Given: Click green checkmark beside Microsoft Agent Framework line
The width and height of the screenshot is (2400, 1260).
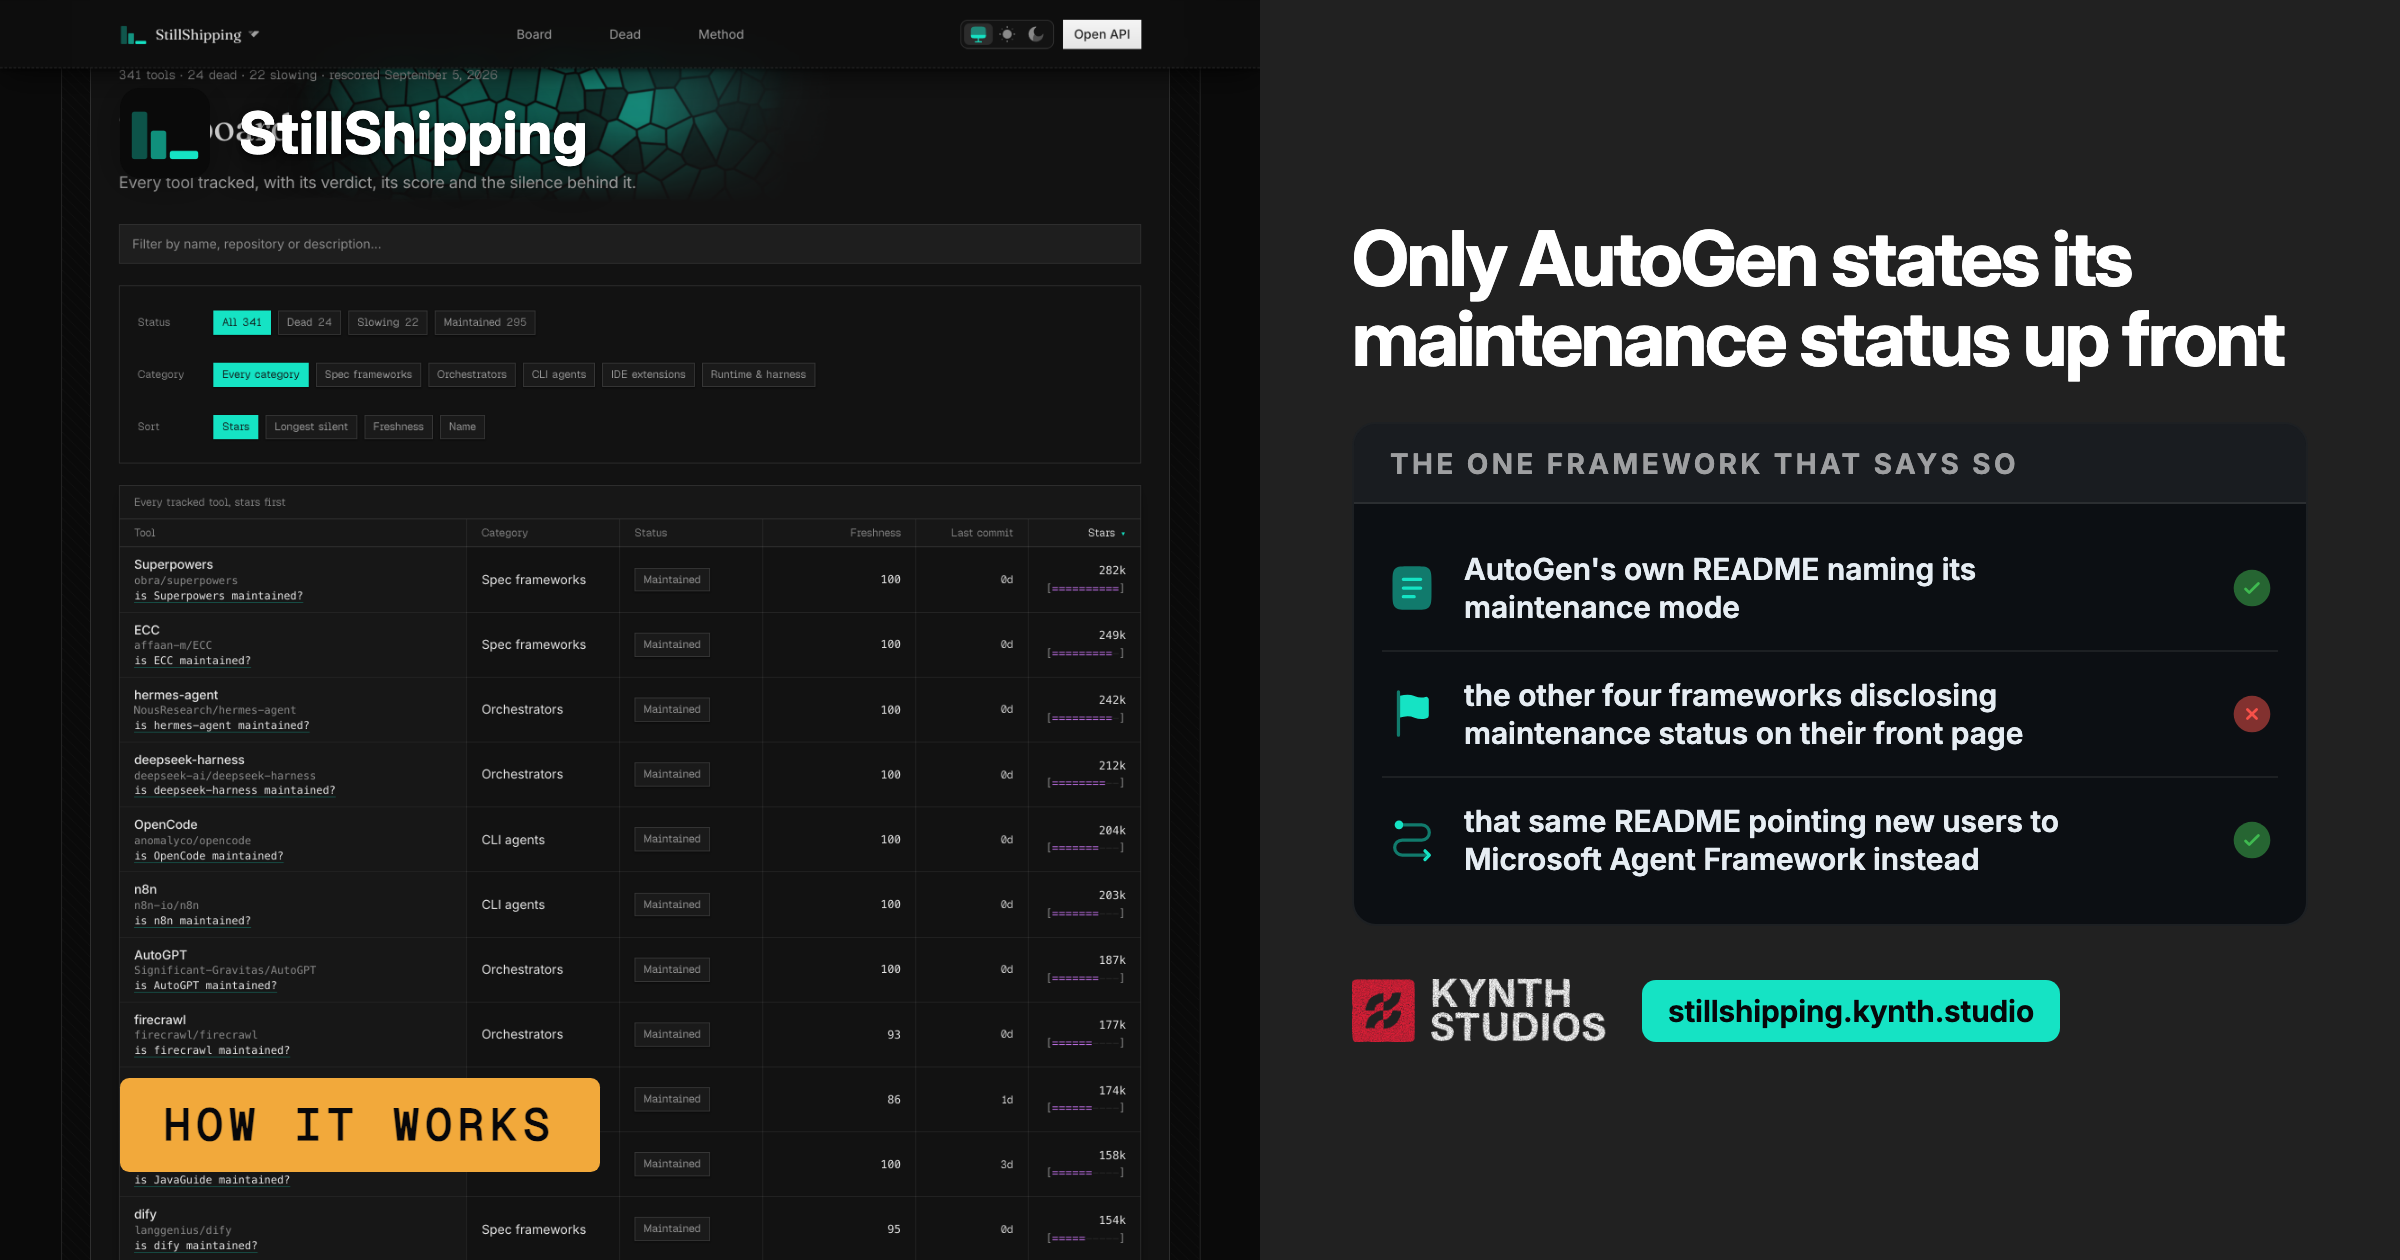Looking at the screenshot, I should [x=2251, y=840].
